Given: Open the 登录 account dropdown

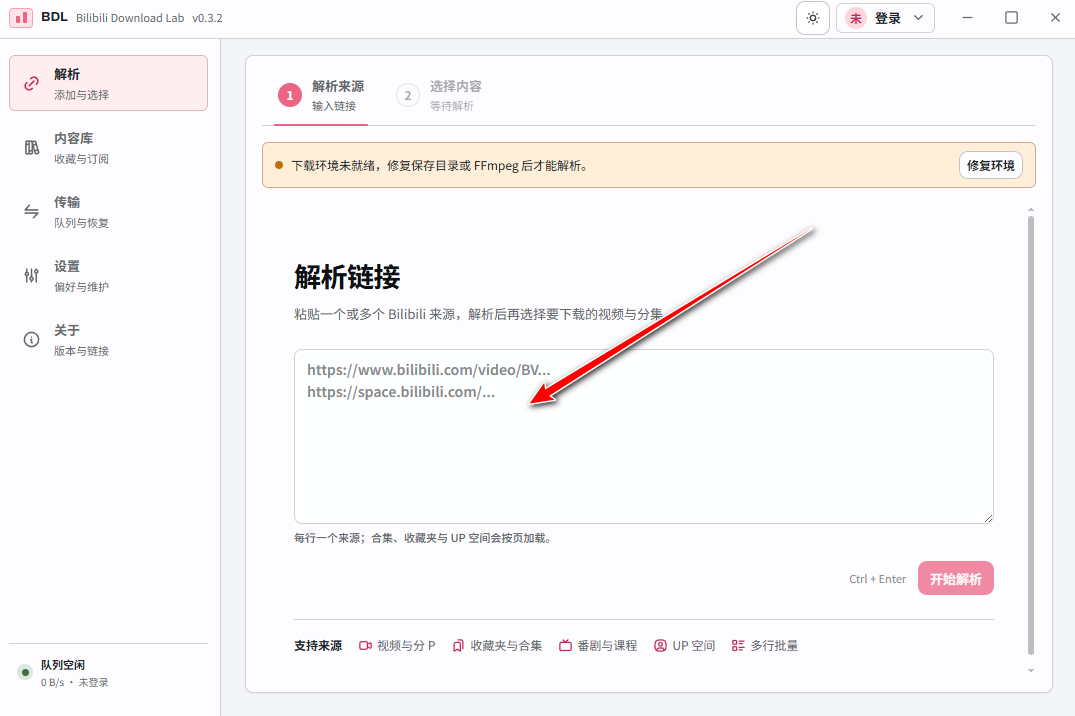Looking at the screenshot, I should 885,18.
